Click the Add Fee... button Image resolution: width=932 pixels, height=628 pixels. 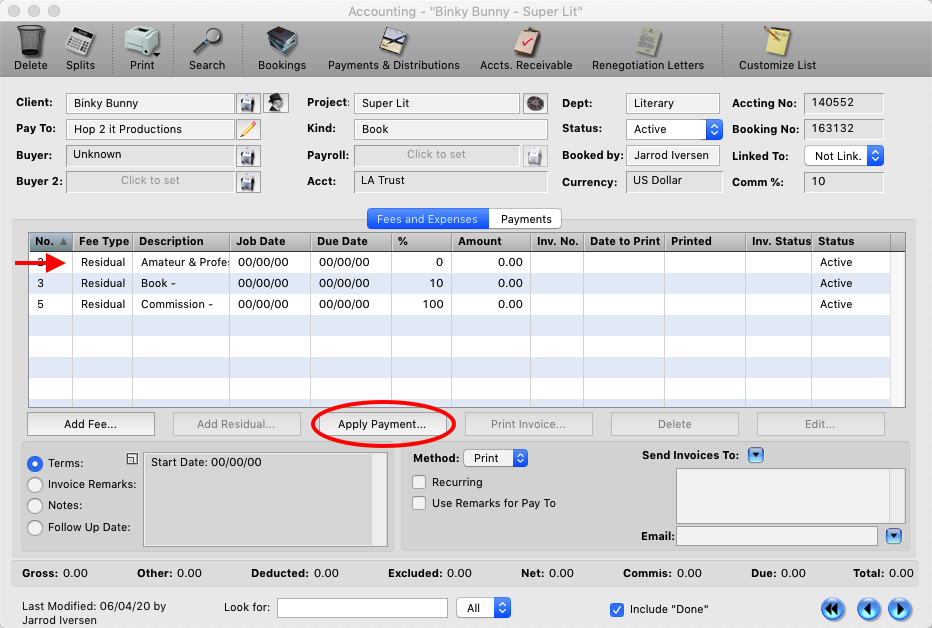91,424
